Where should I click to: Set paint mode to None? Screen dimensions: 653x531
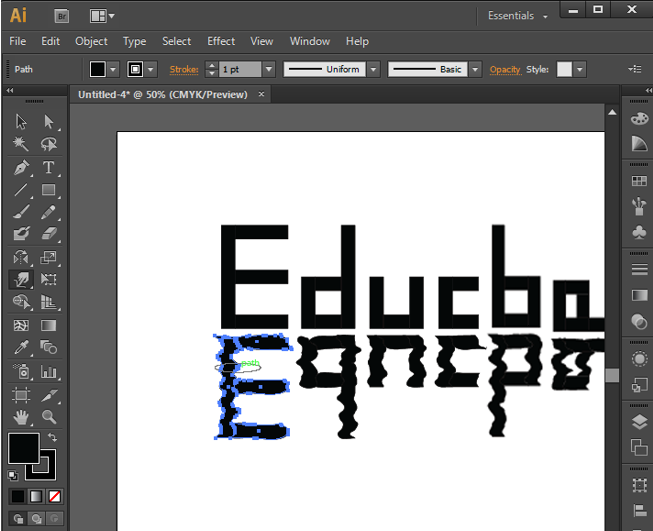[55, 496]
